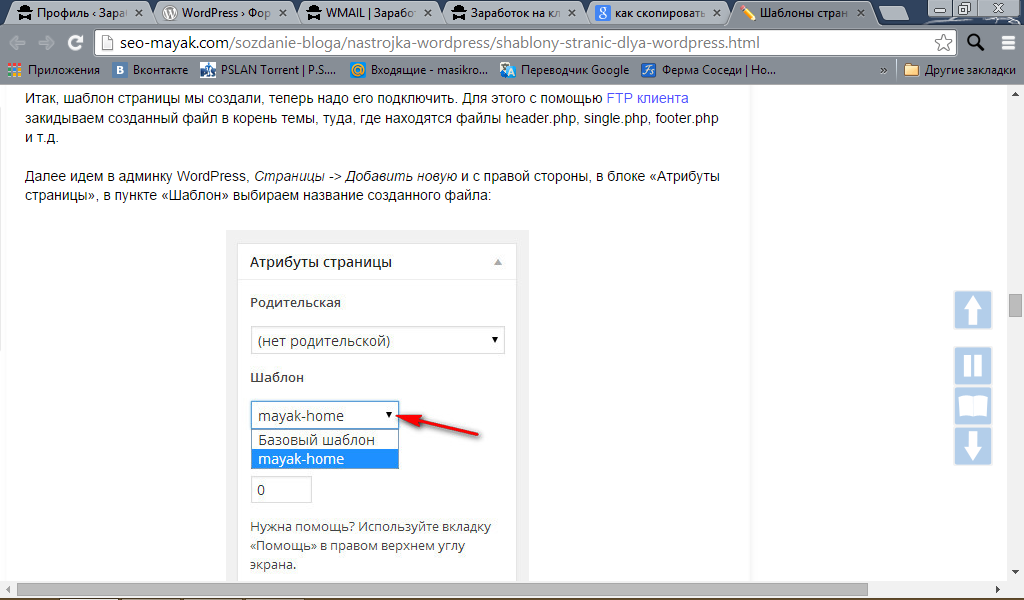The image size is (1024, 600).
Task: Close the Шаблоны стран tab
Action: pyautogui.click(x=861, y=12)
